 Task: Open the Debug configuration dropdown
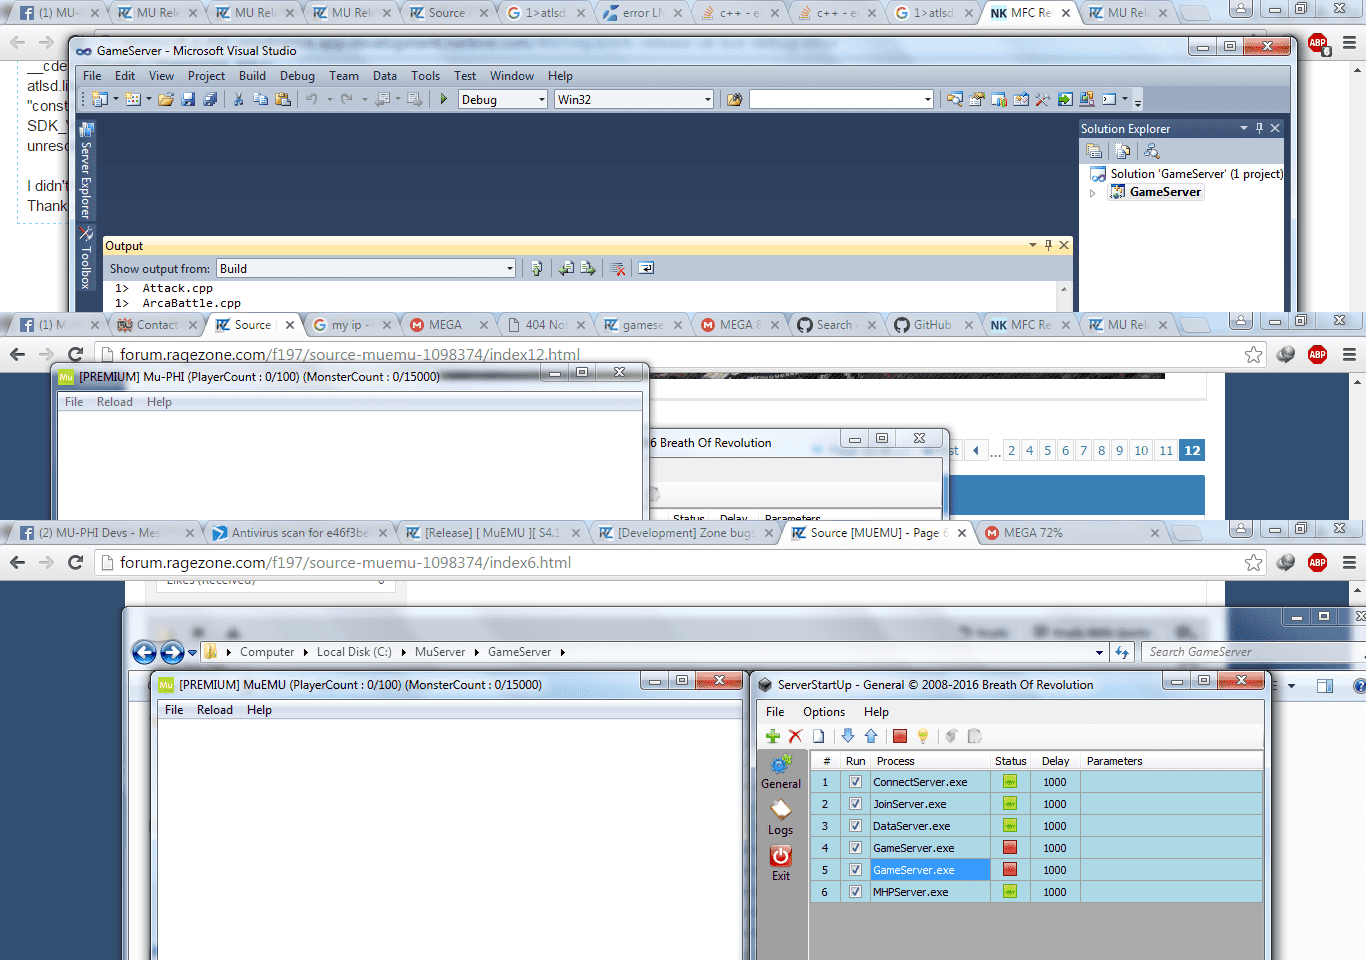(x=542, y=99)
